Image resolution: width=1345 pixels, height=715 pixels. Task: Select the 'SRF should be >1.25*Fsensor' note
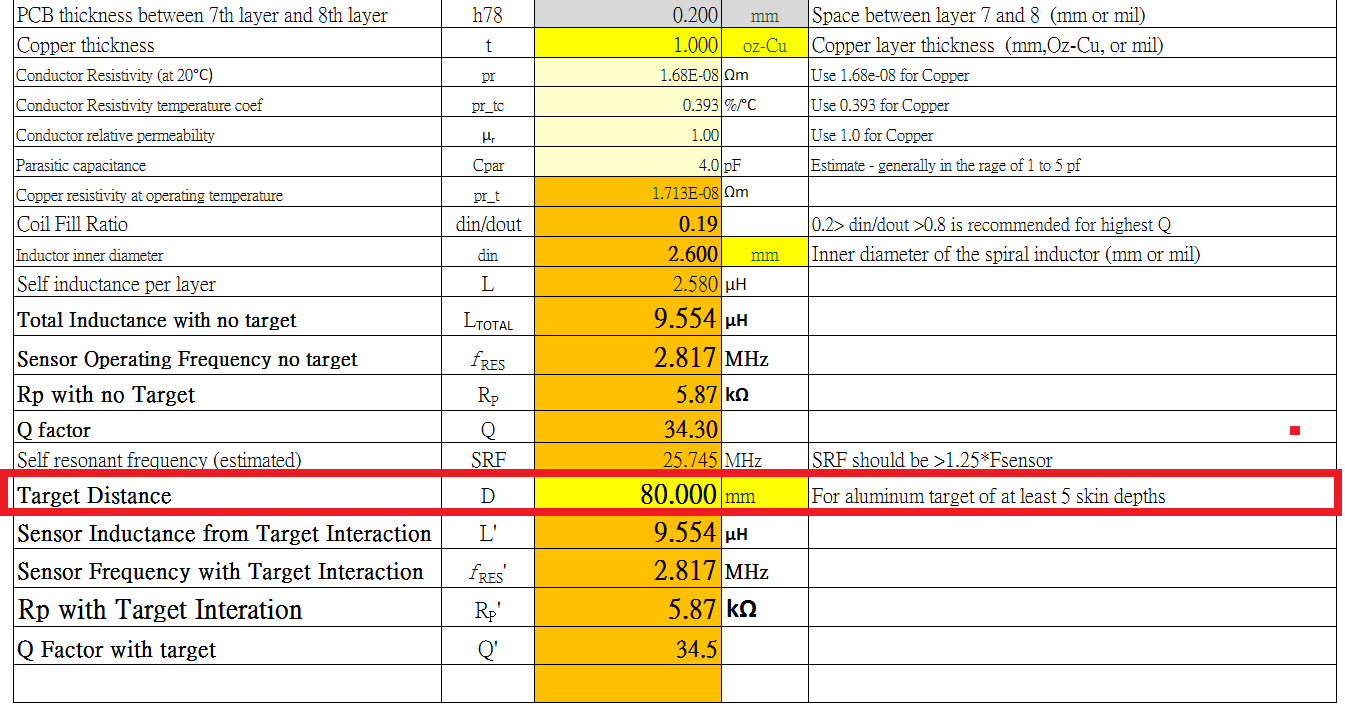pyautogui.click(x=932, y=460)
